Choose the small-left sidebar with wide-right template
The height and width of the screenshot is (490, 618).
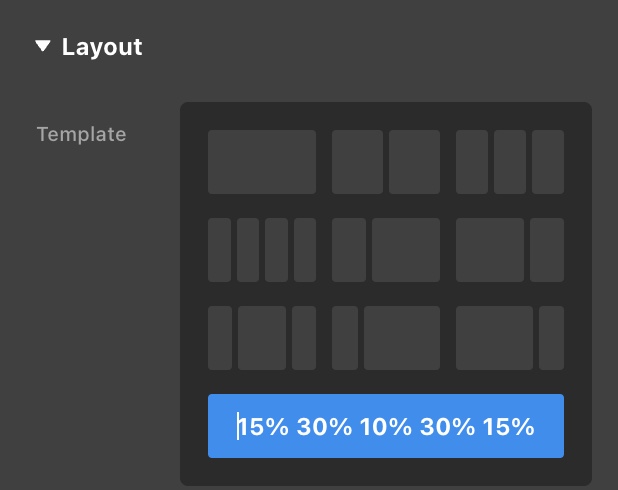(386, 338)
